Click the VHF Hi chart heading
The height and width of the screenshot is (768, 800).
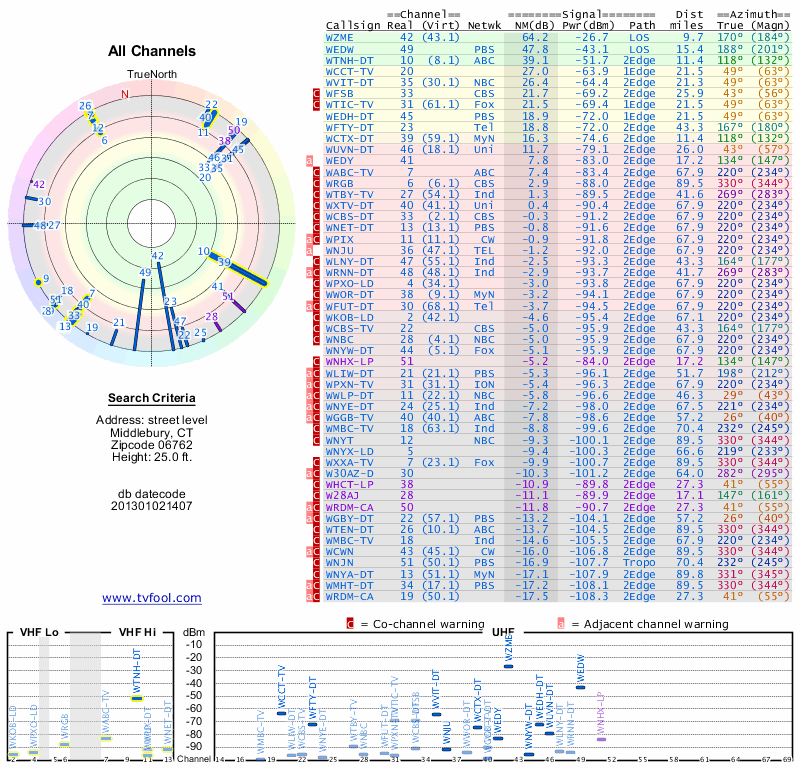[137, 632]
